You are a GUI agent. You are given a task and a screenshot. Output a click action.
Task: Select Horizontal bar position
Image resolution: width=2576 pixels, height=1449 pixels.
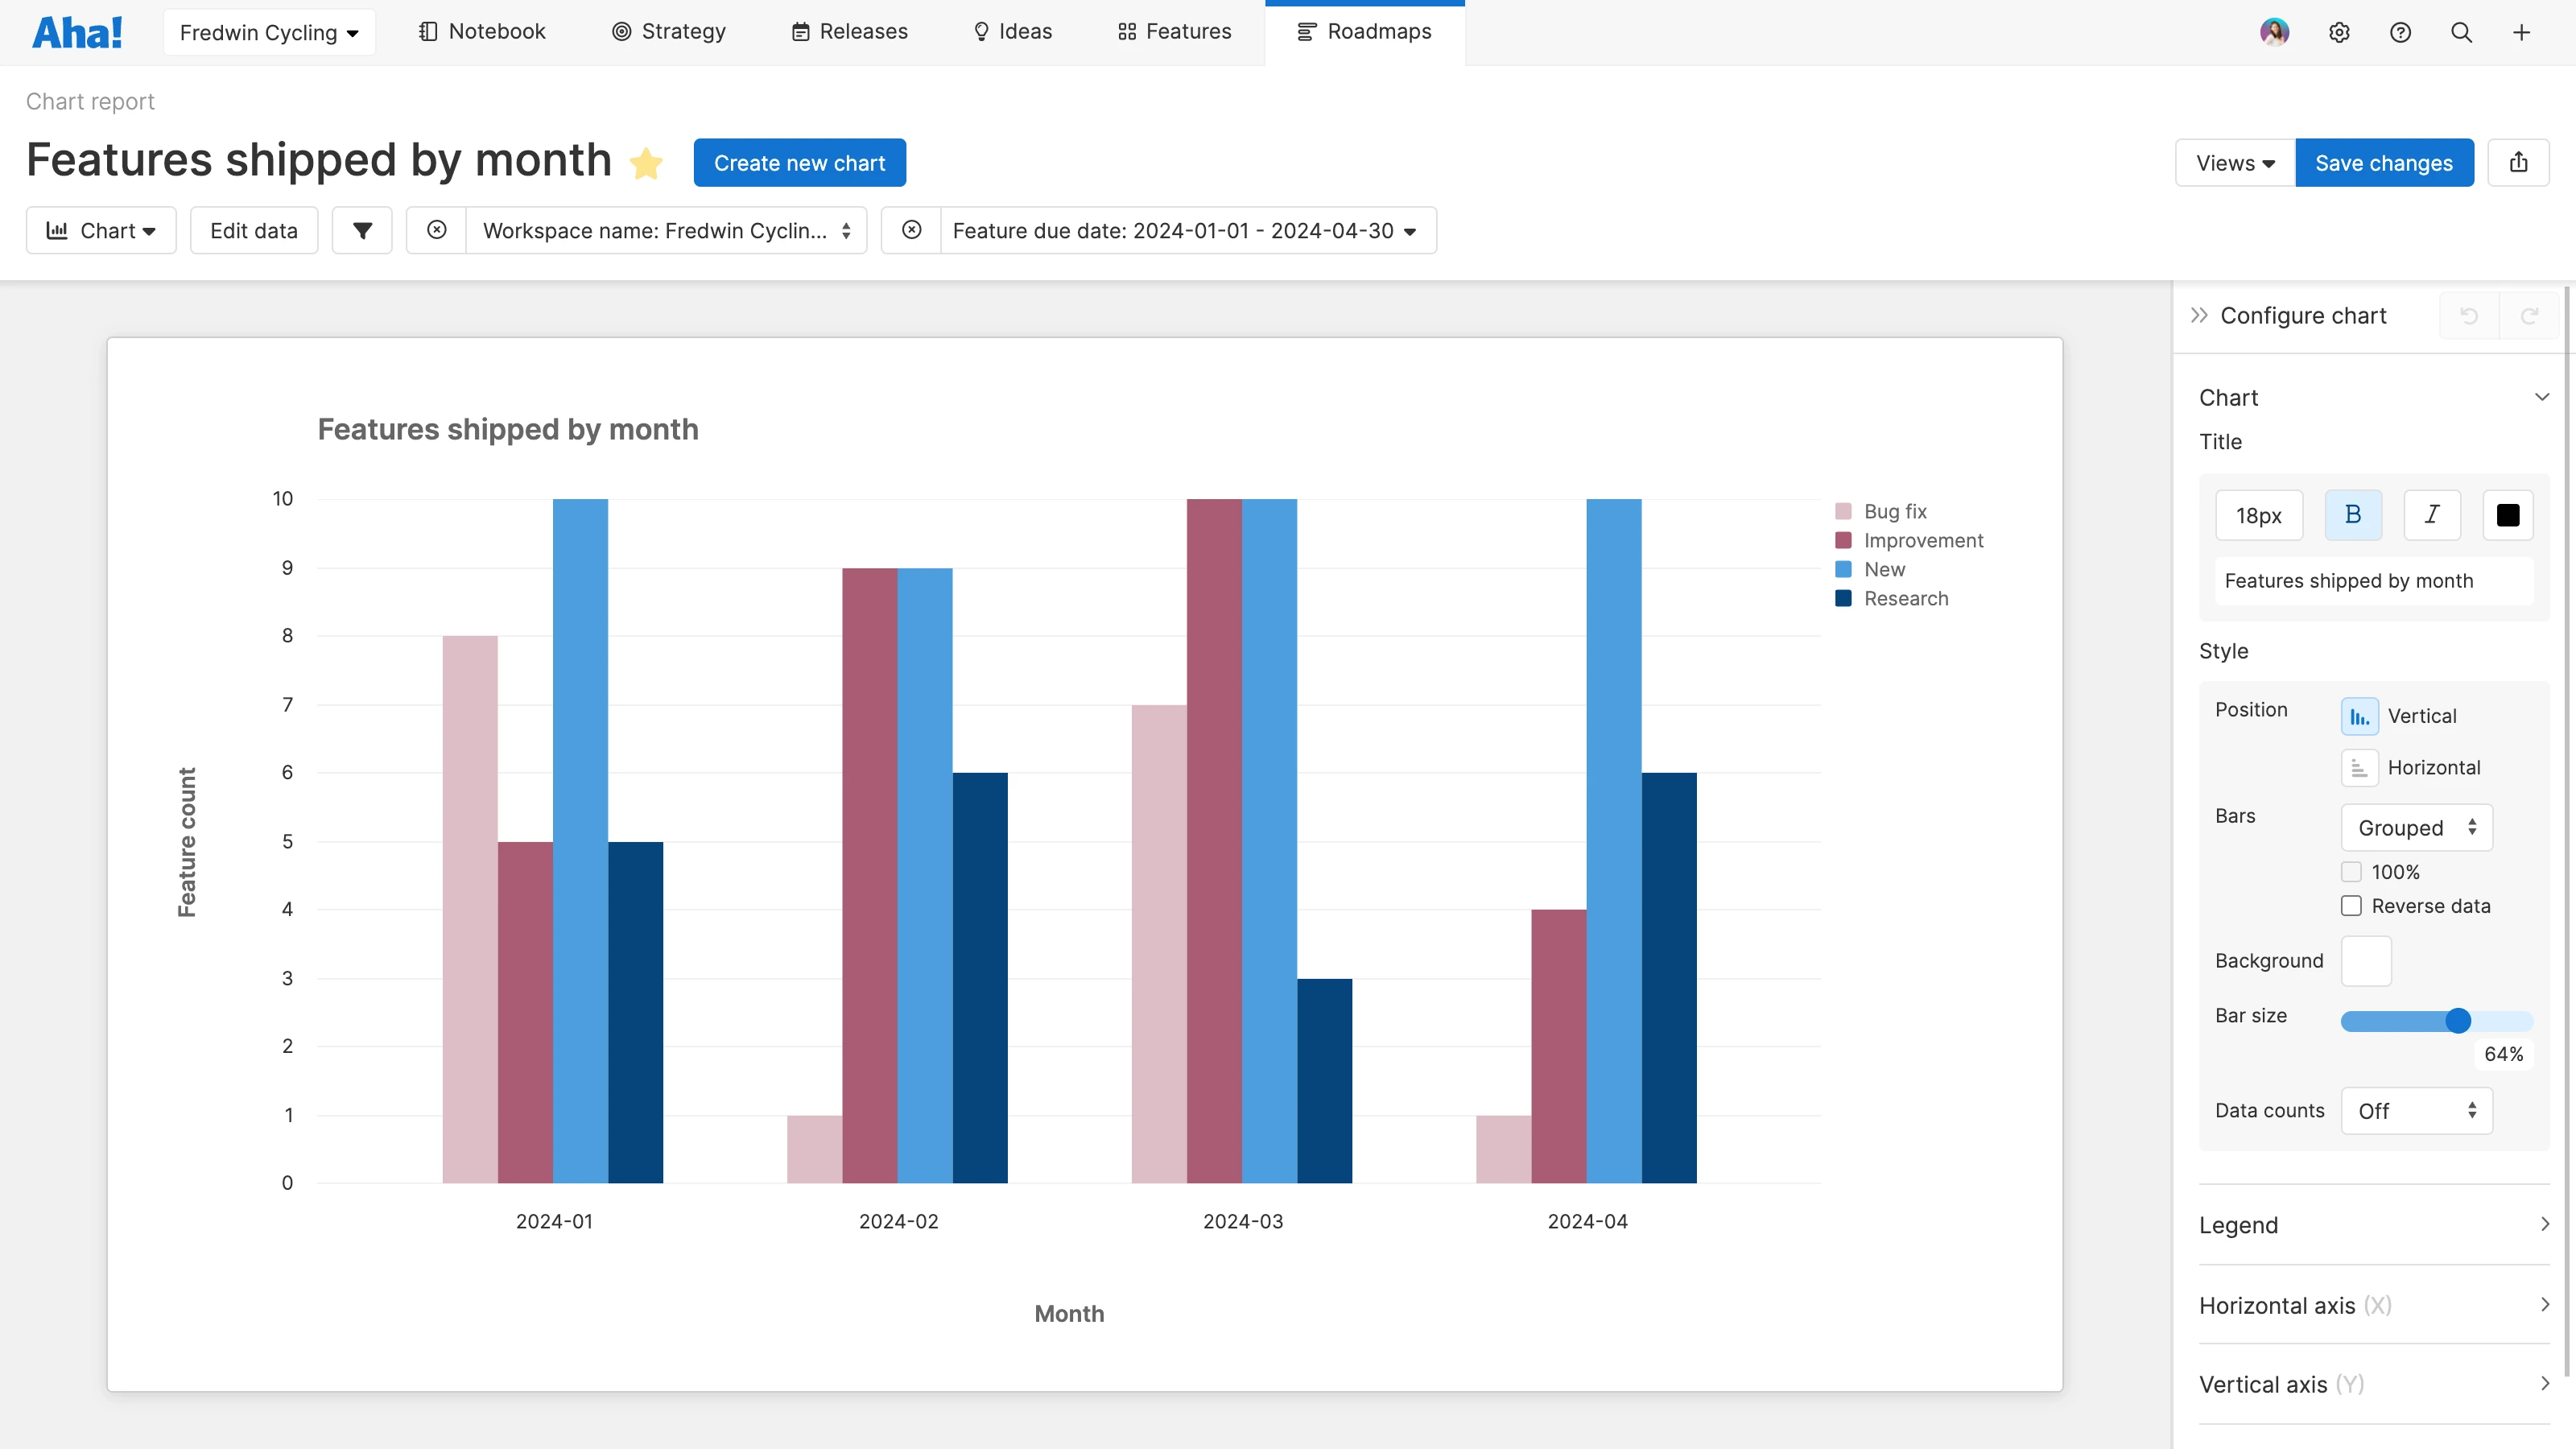point(2359,767)
